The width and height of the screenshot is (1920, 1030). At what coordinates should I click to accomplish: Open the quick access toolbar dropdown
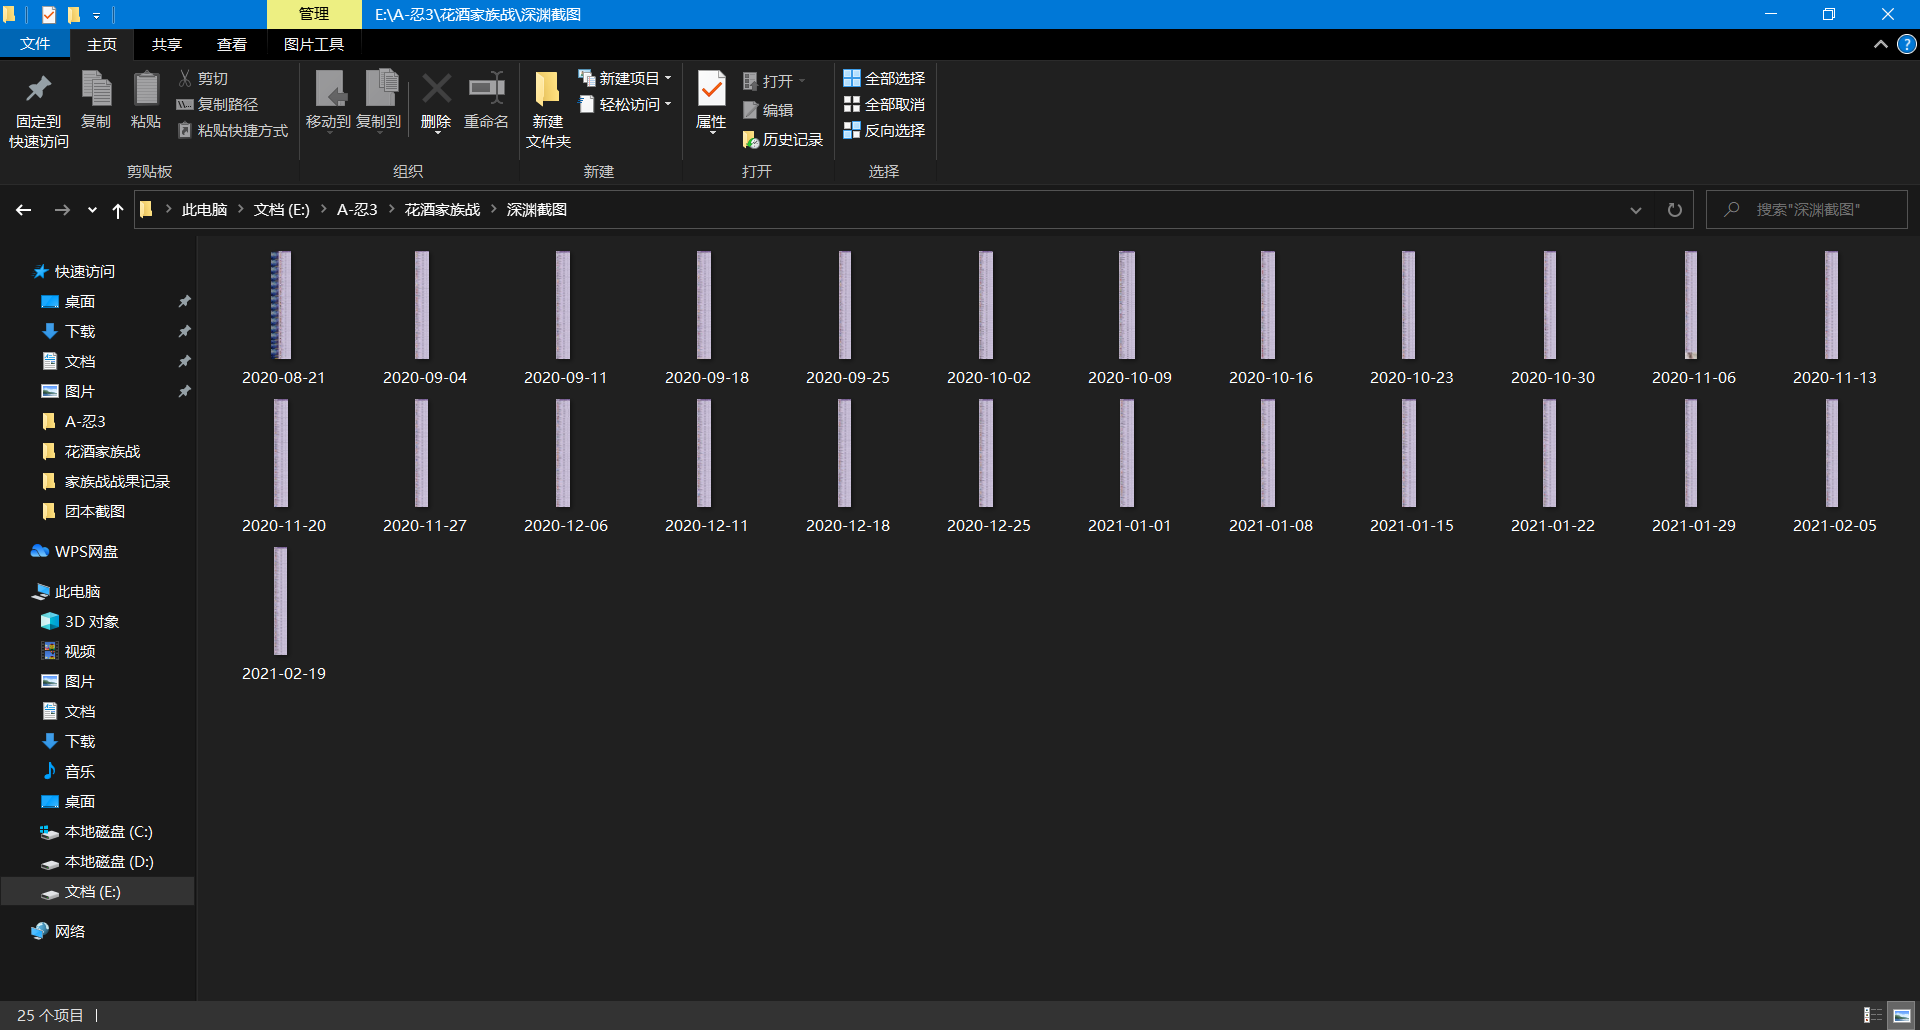click(x=97, y=15)
